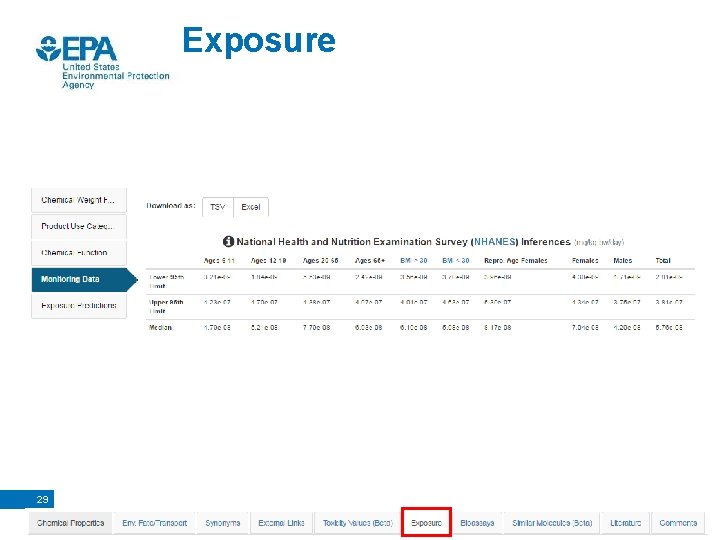Download the table as TSV
The height and width of the screenshot is (540, 720).
(x=218, y=207)
